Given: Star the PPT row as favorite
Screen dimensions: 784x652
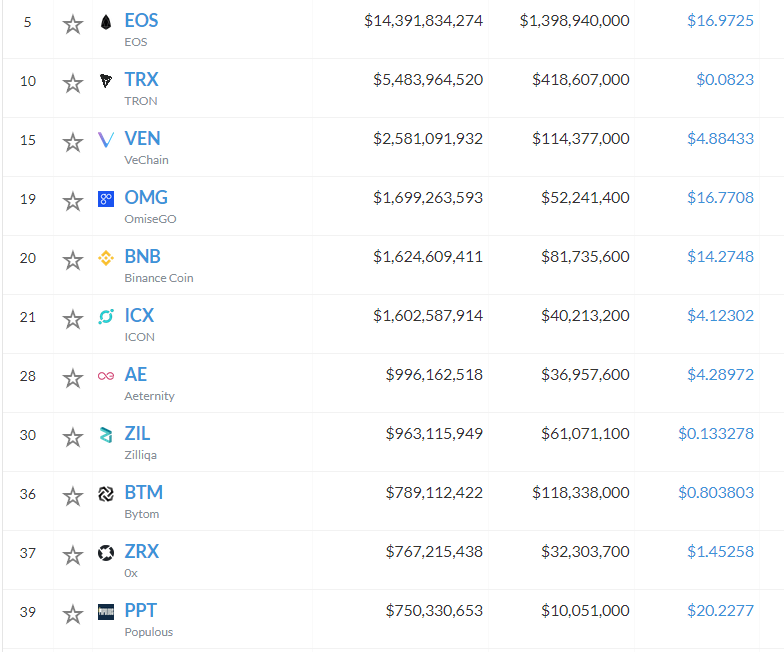Looking at the screenshot, I should click(x=72, y=614).
